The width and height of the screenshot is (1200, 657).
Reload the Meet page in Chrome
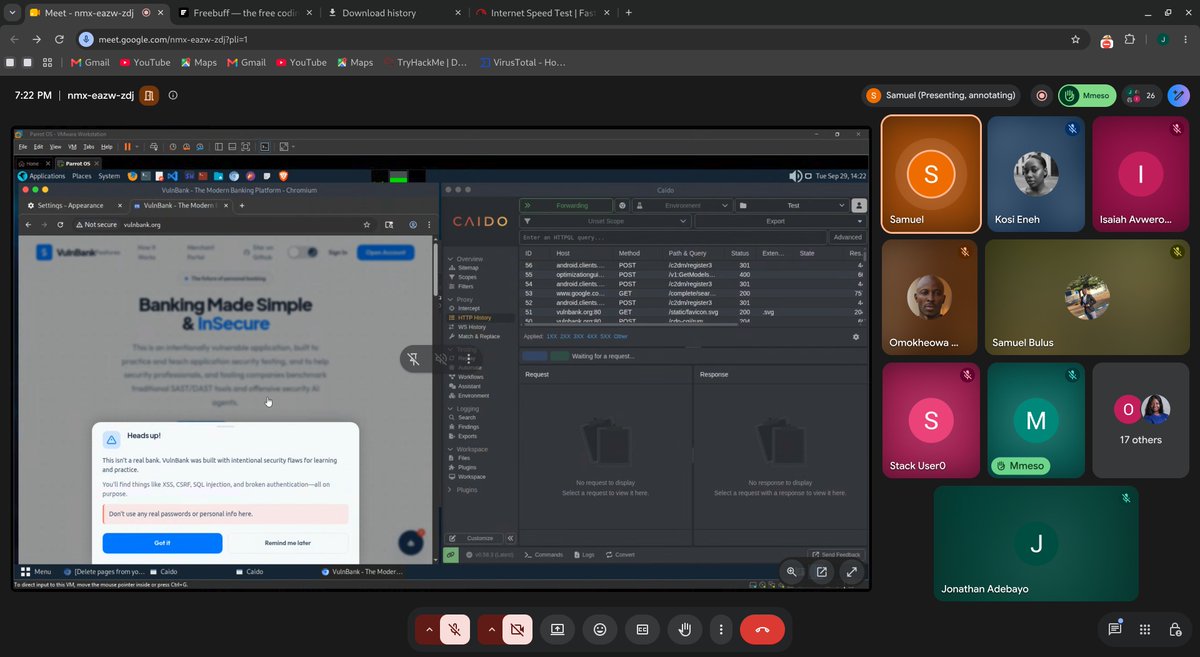[60, 39]
